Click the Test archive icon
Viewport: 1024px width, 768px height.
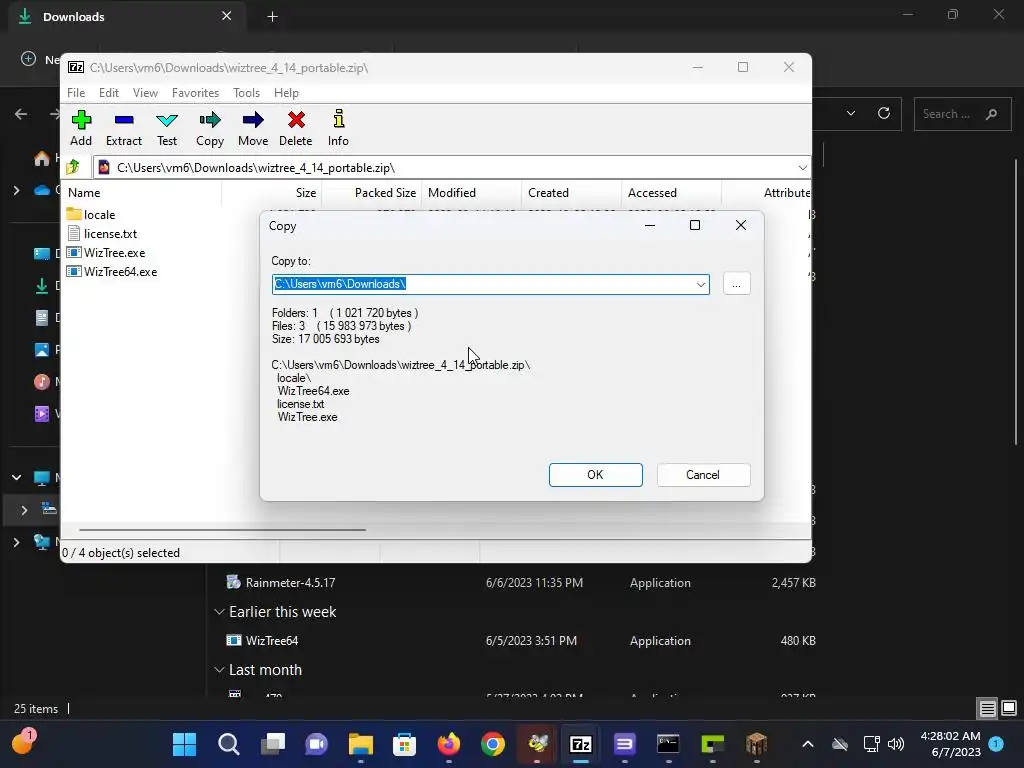pyautogui.click(x=167, y=128)
